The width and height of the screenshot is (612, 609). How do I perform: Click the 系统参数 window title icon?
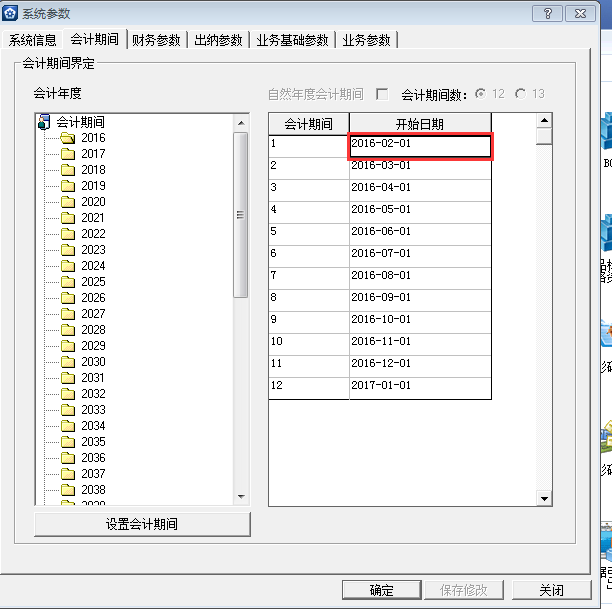[x=11, y=12]
